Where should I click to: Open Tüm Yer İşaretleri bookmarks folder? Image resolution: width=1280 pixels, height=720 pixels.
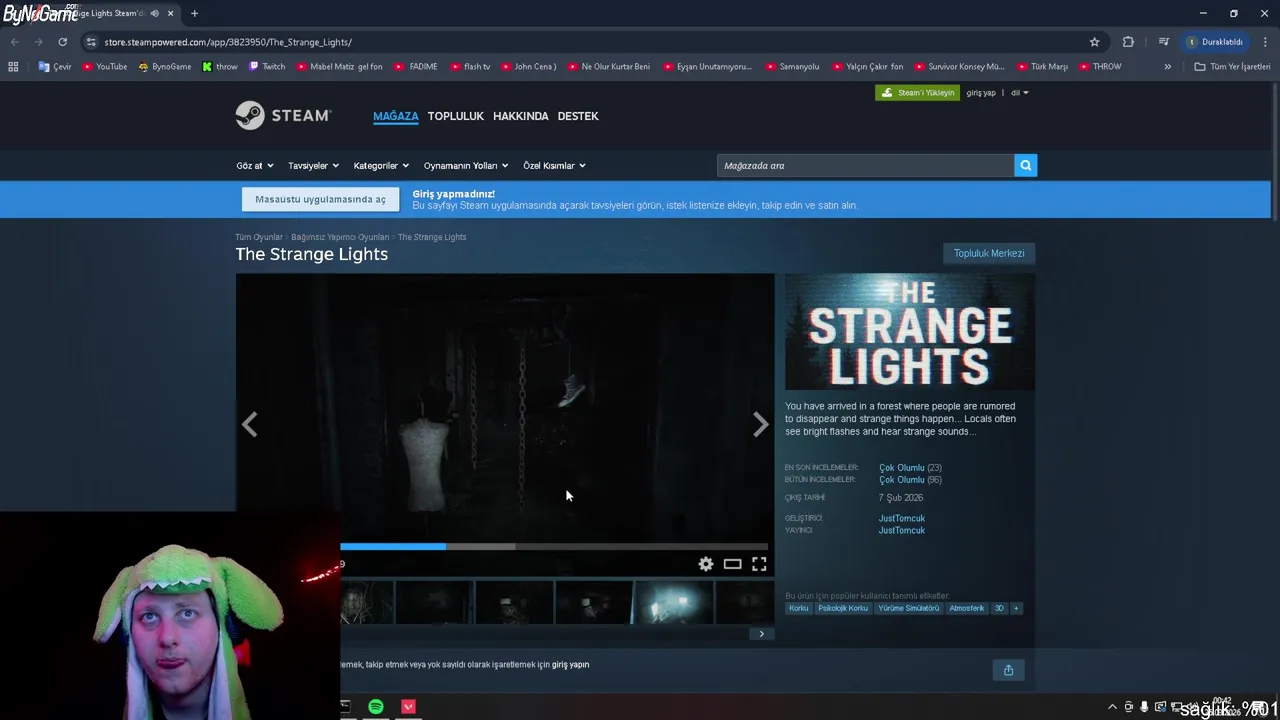(x=1232, y=67)
